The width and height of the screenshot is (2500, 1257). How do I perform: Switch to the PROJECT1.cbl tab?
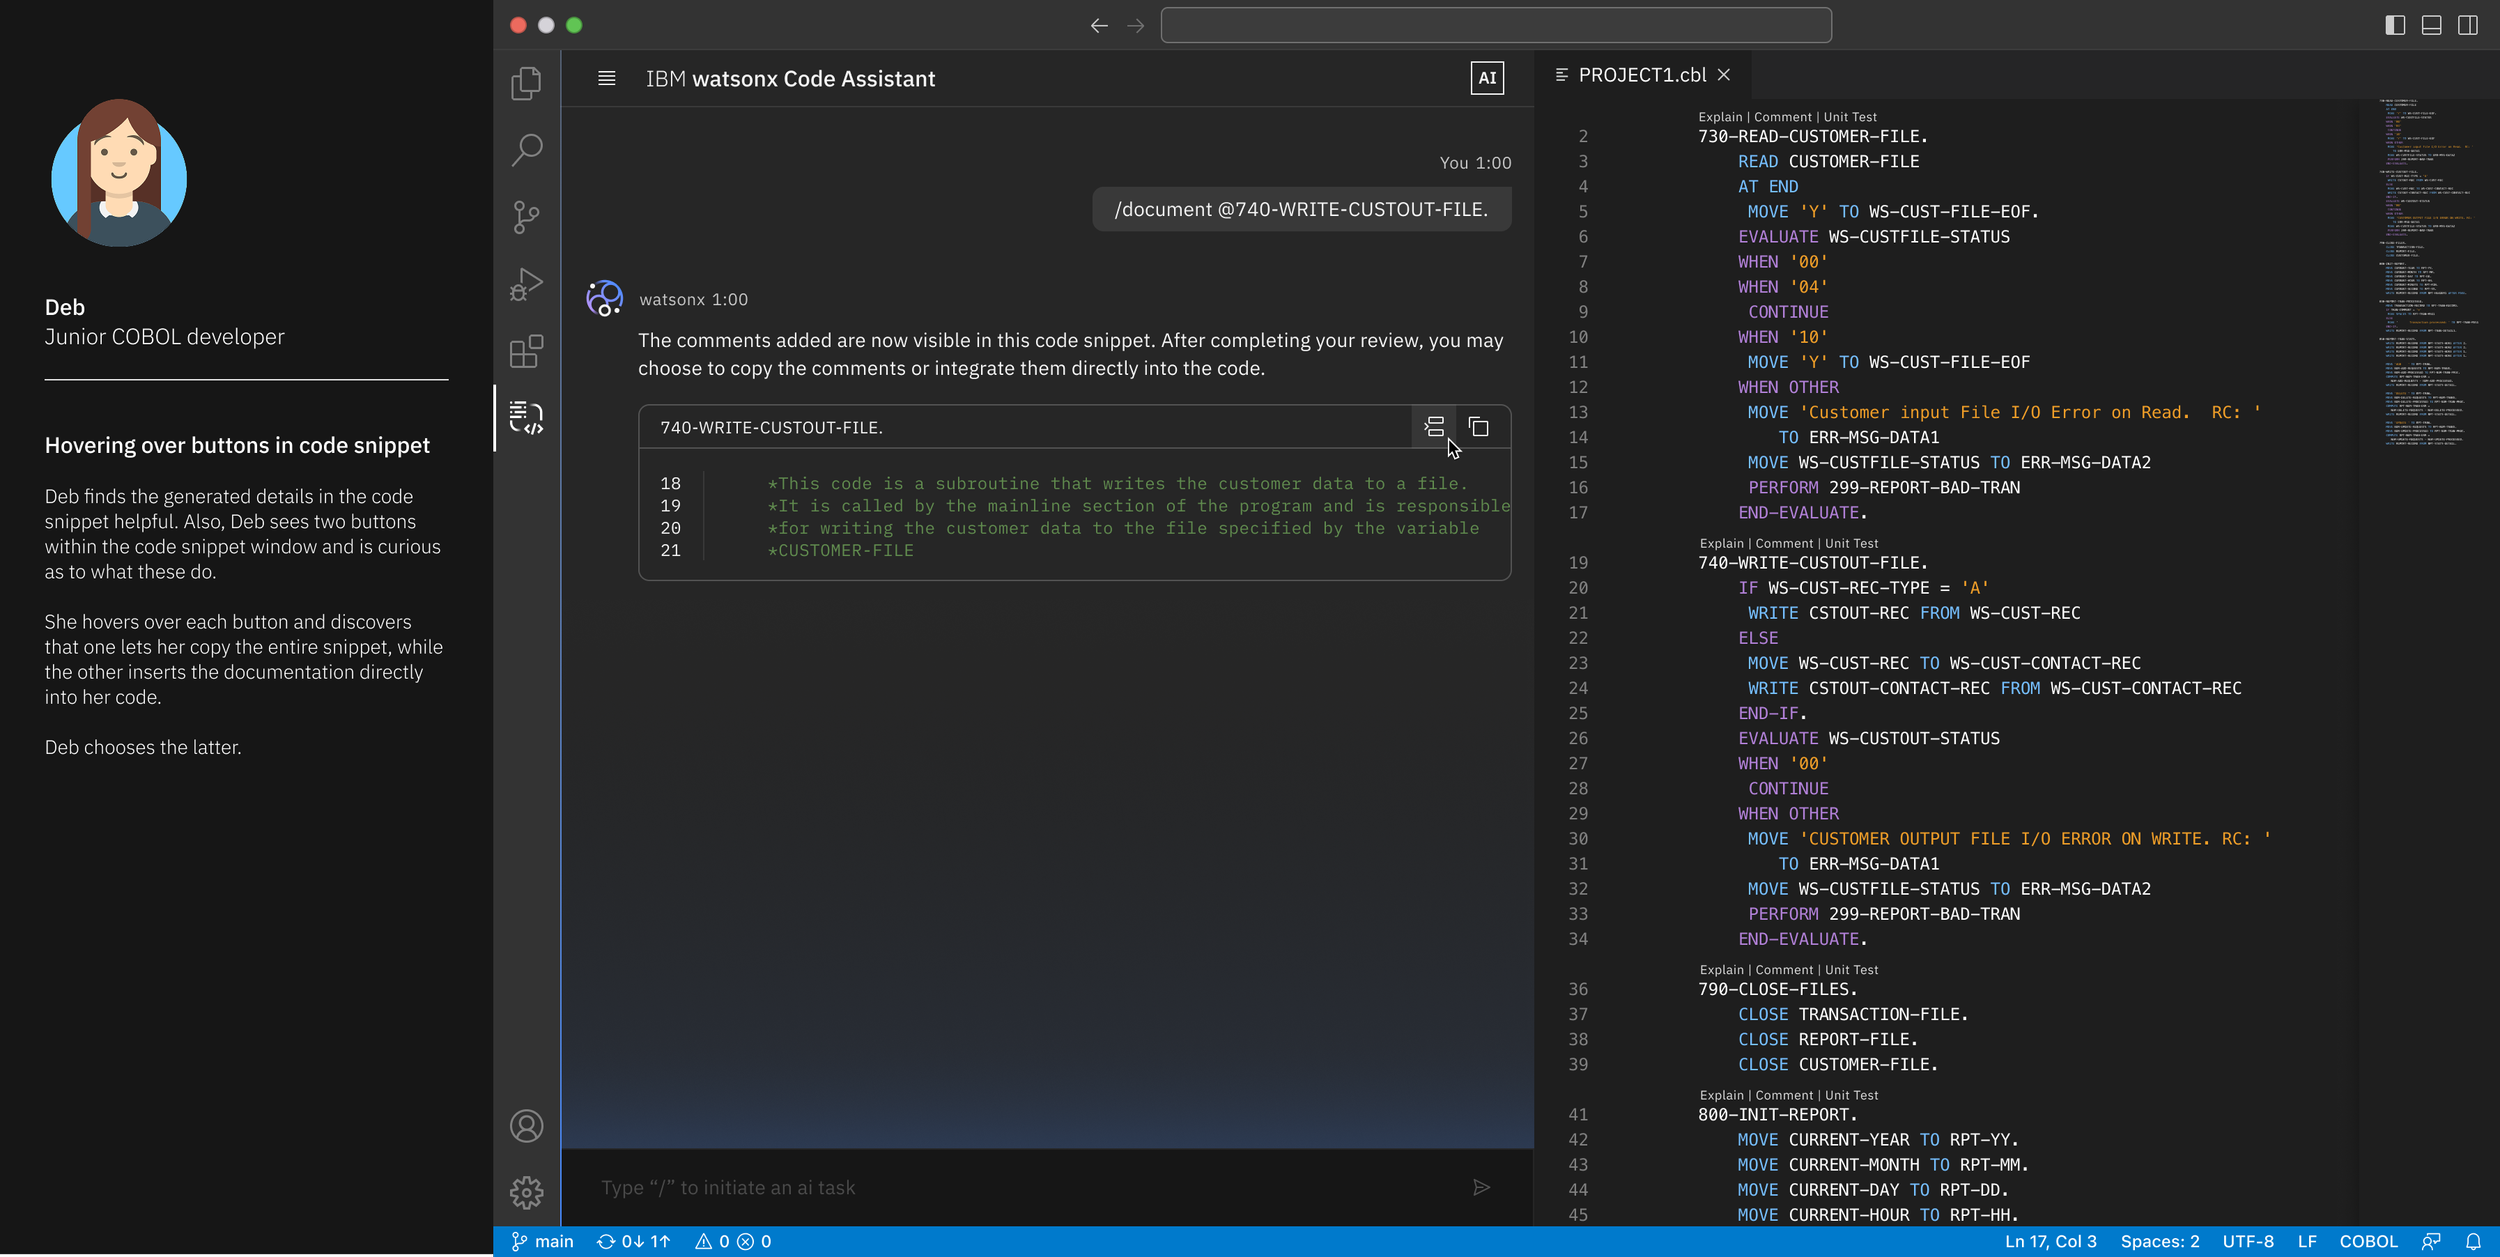click(x=1641, y=75)
